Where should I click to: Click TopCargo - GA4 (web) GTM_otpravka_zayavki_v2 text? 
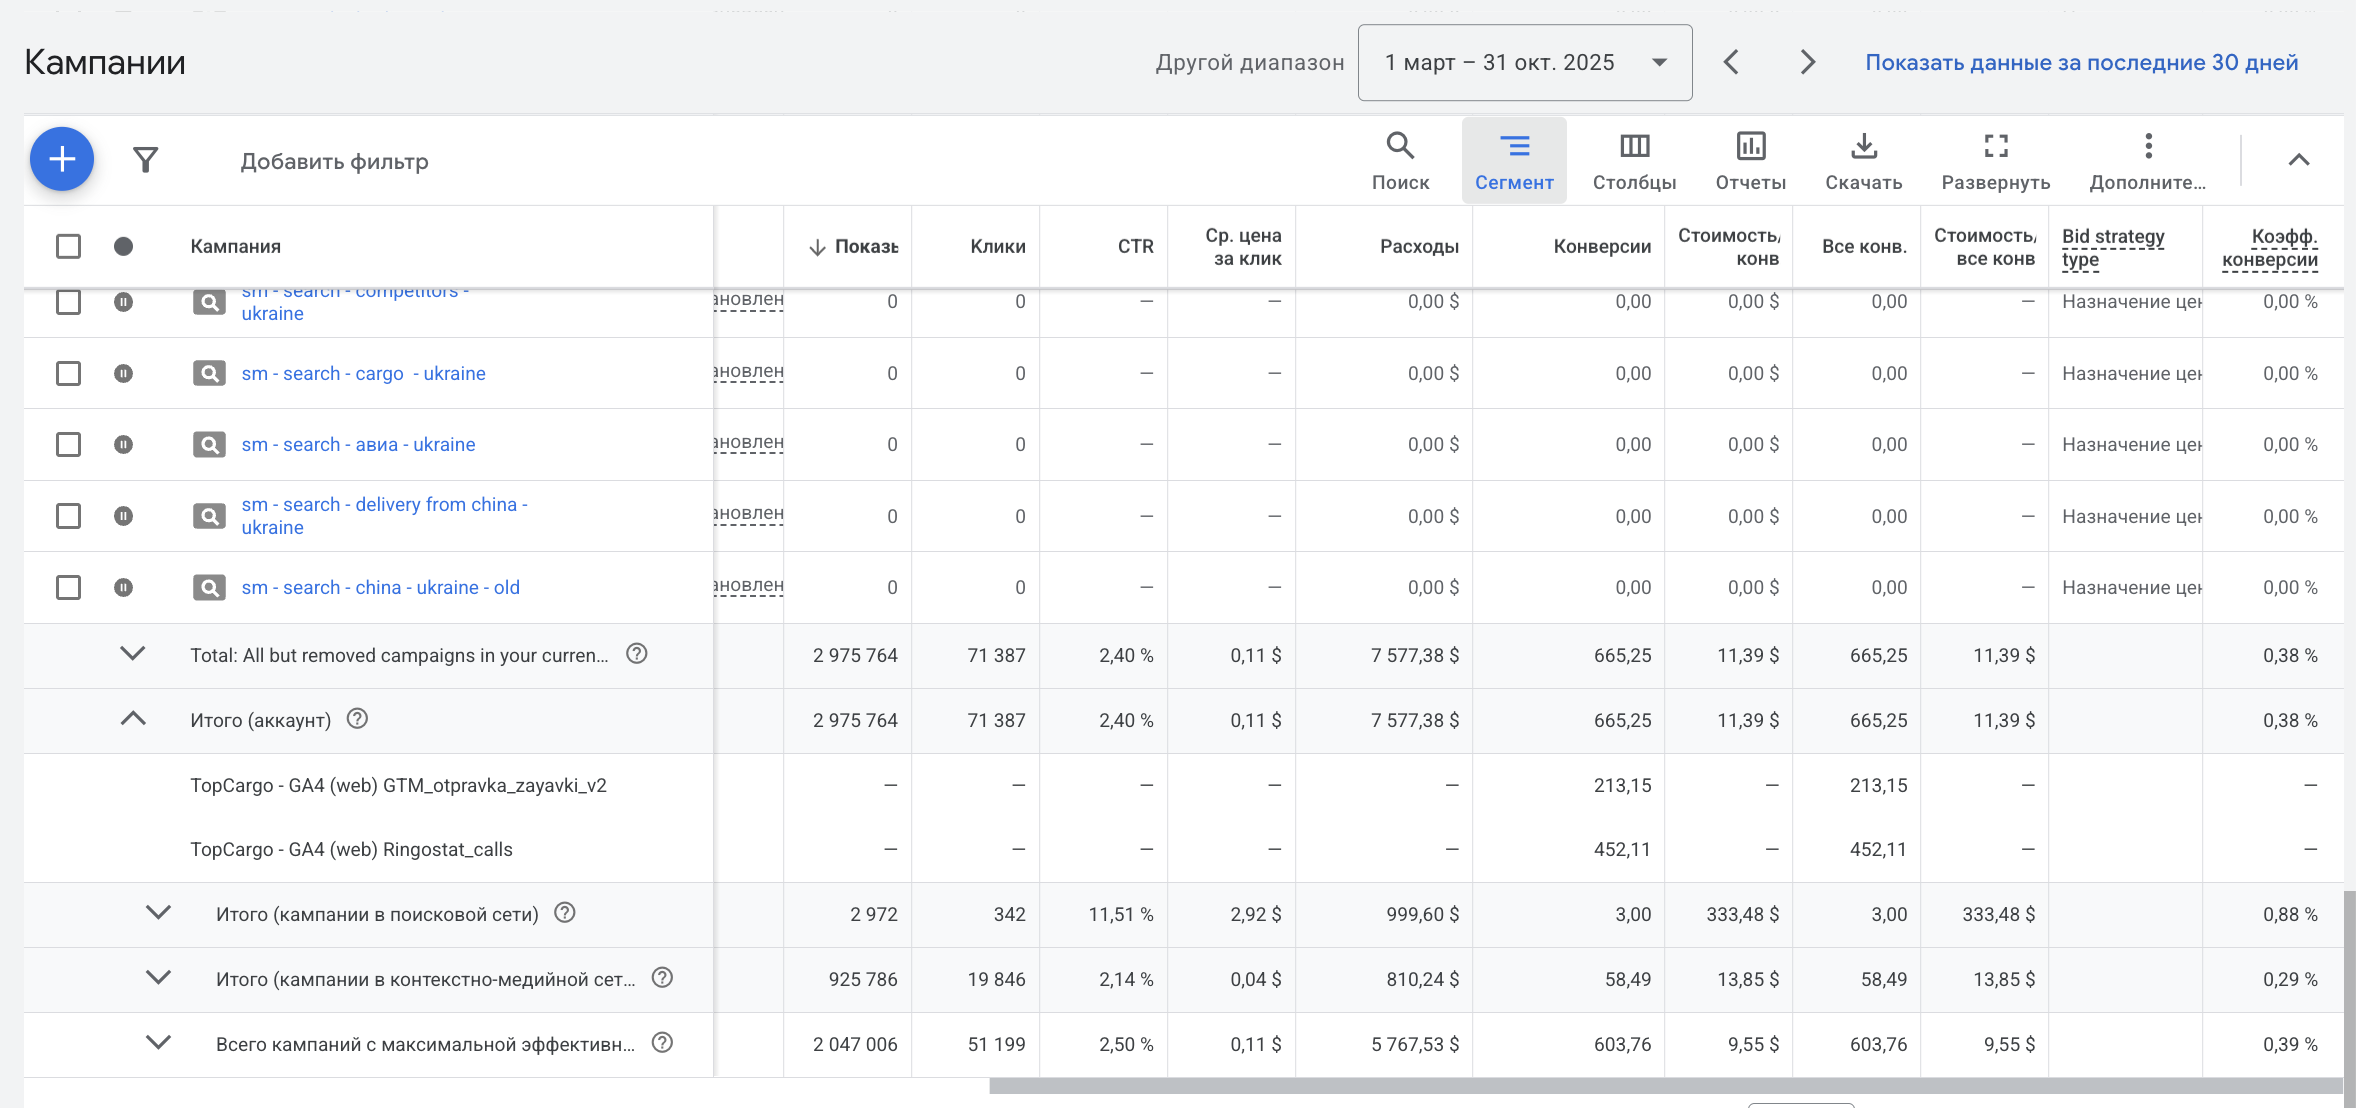coord(398,785)
